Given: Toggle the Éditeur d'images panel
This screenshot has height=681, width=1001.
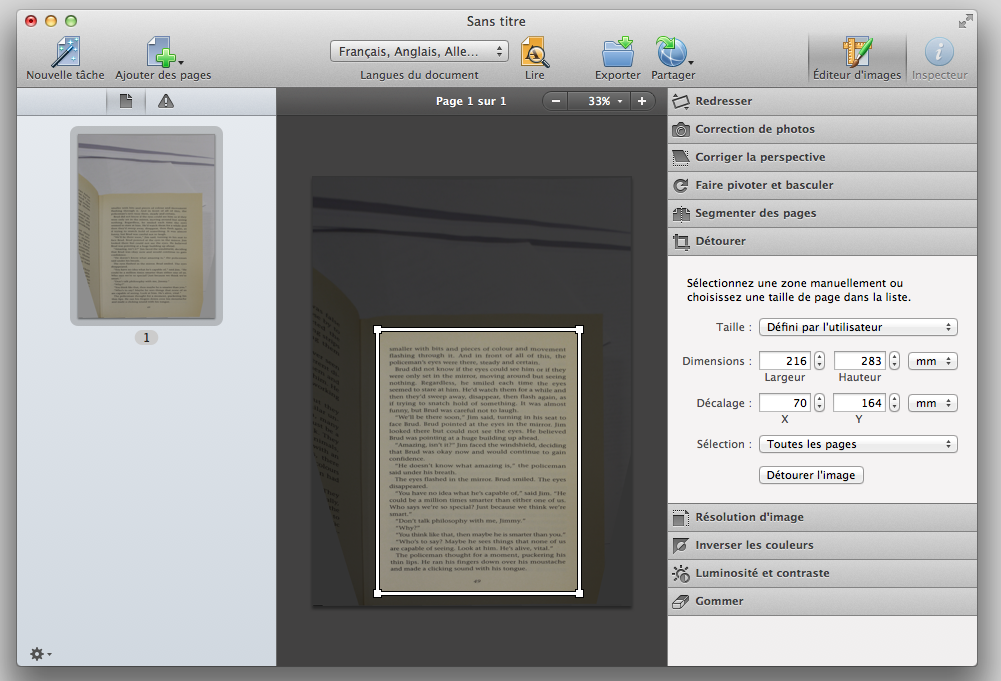Looking at the screenshot, I should pos(856,52).
